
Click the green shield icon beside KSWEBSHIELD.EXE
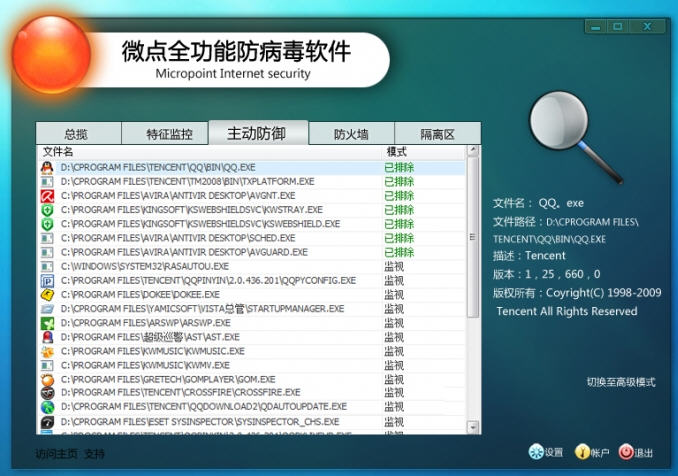pyautogui.click(x=47, y=224)
